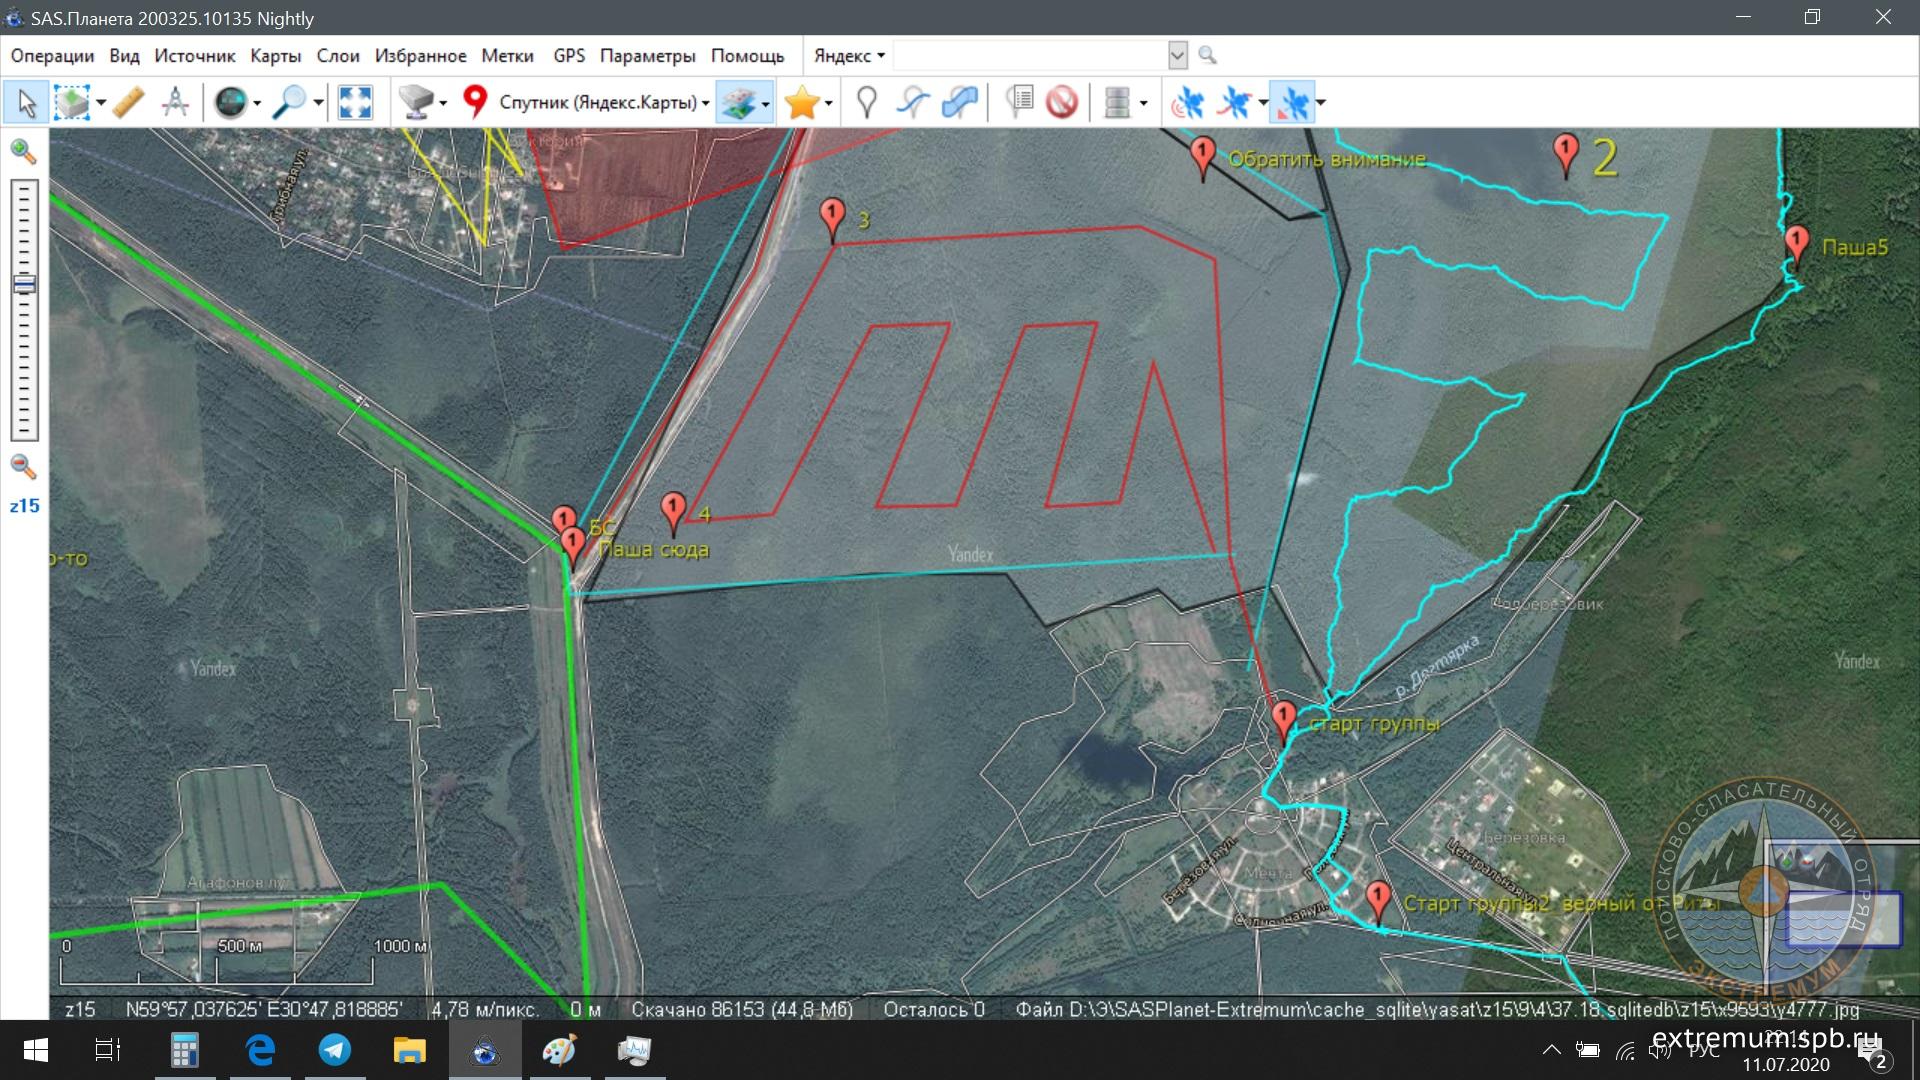
Task: Zoom in with the plus magnifier
Action: pos(23,152)
